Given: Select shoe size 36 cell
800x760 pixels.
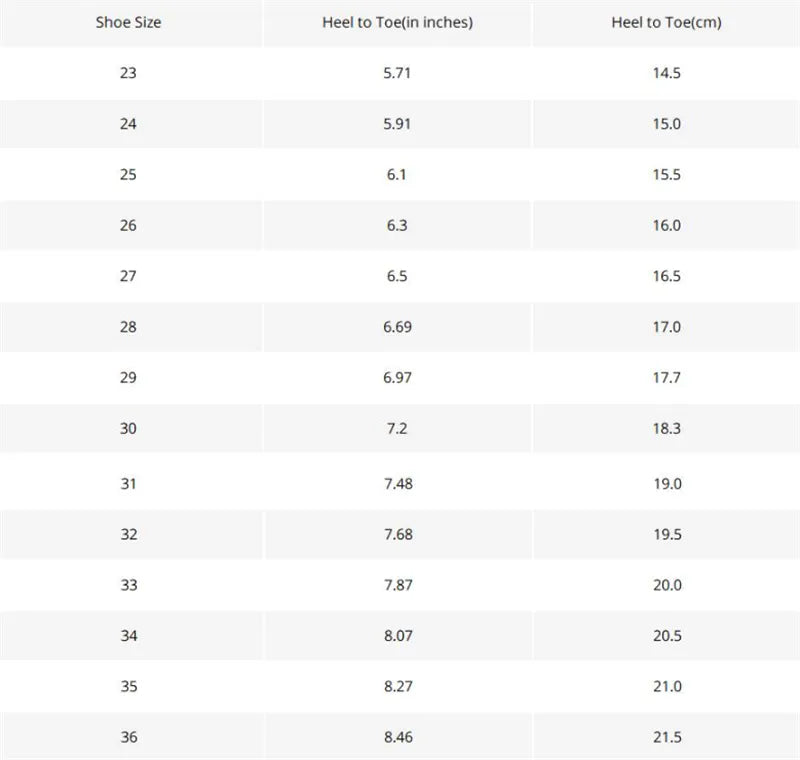Looking at the screenshot, I should [128, 737].
